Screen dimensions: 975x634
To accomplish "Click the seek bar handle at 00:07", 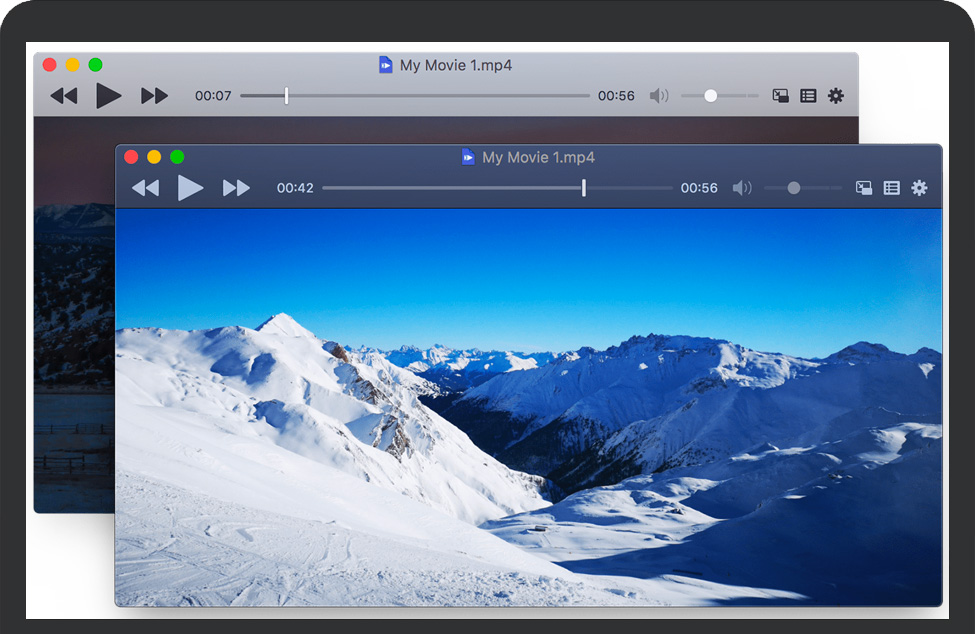I will 286,96.
